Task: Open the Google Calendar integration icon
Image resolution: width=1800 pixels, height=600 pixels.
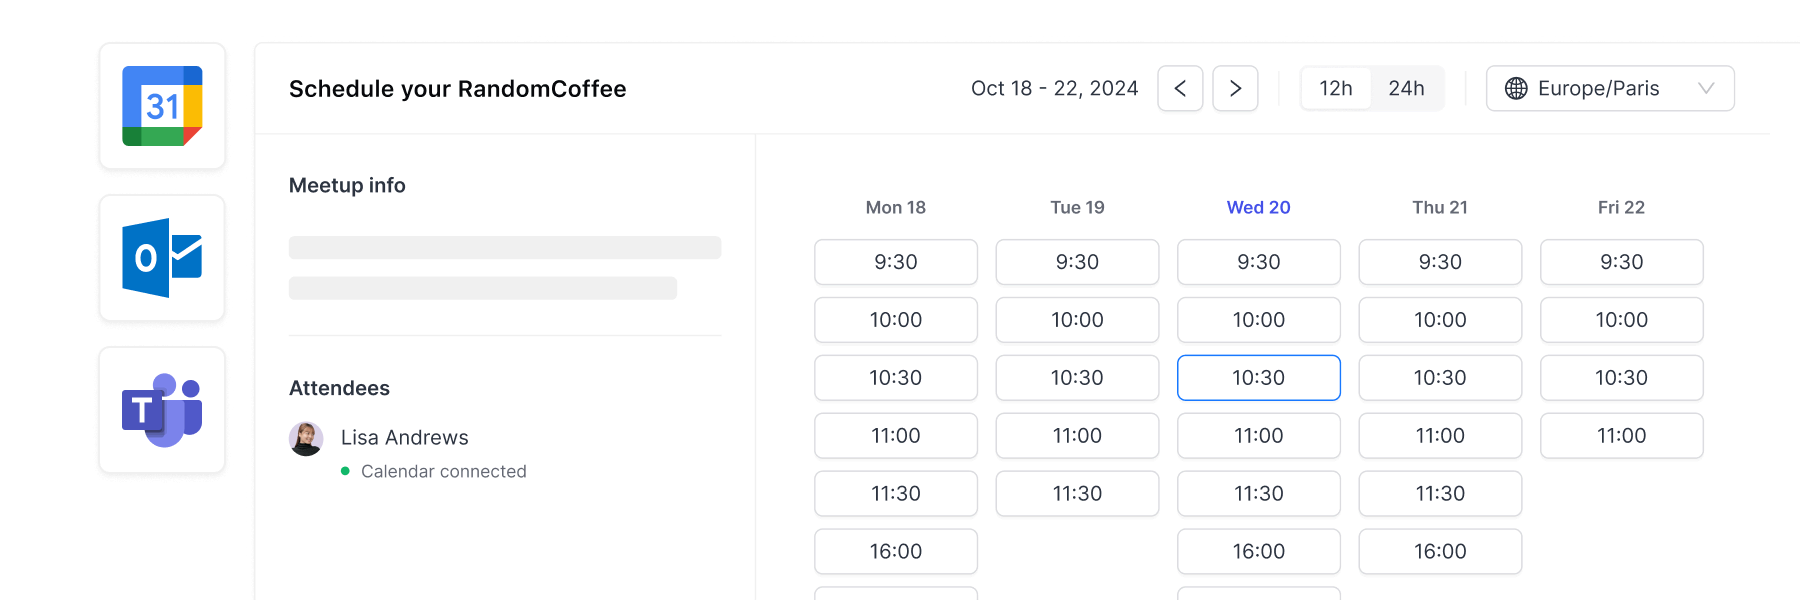Action: (x=162, y=106)
